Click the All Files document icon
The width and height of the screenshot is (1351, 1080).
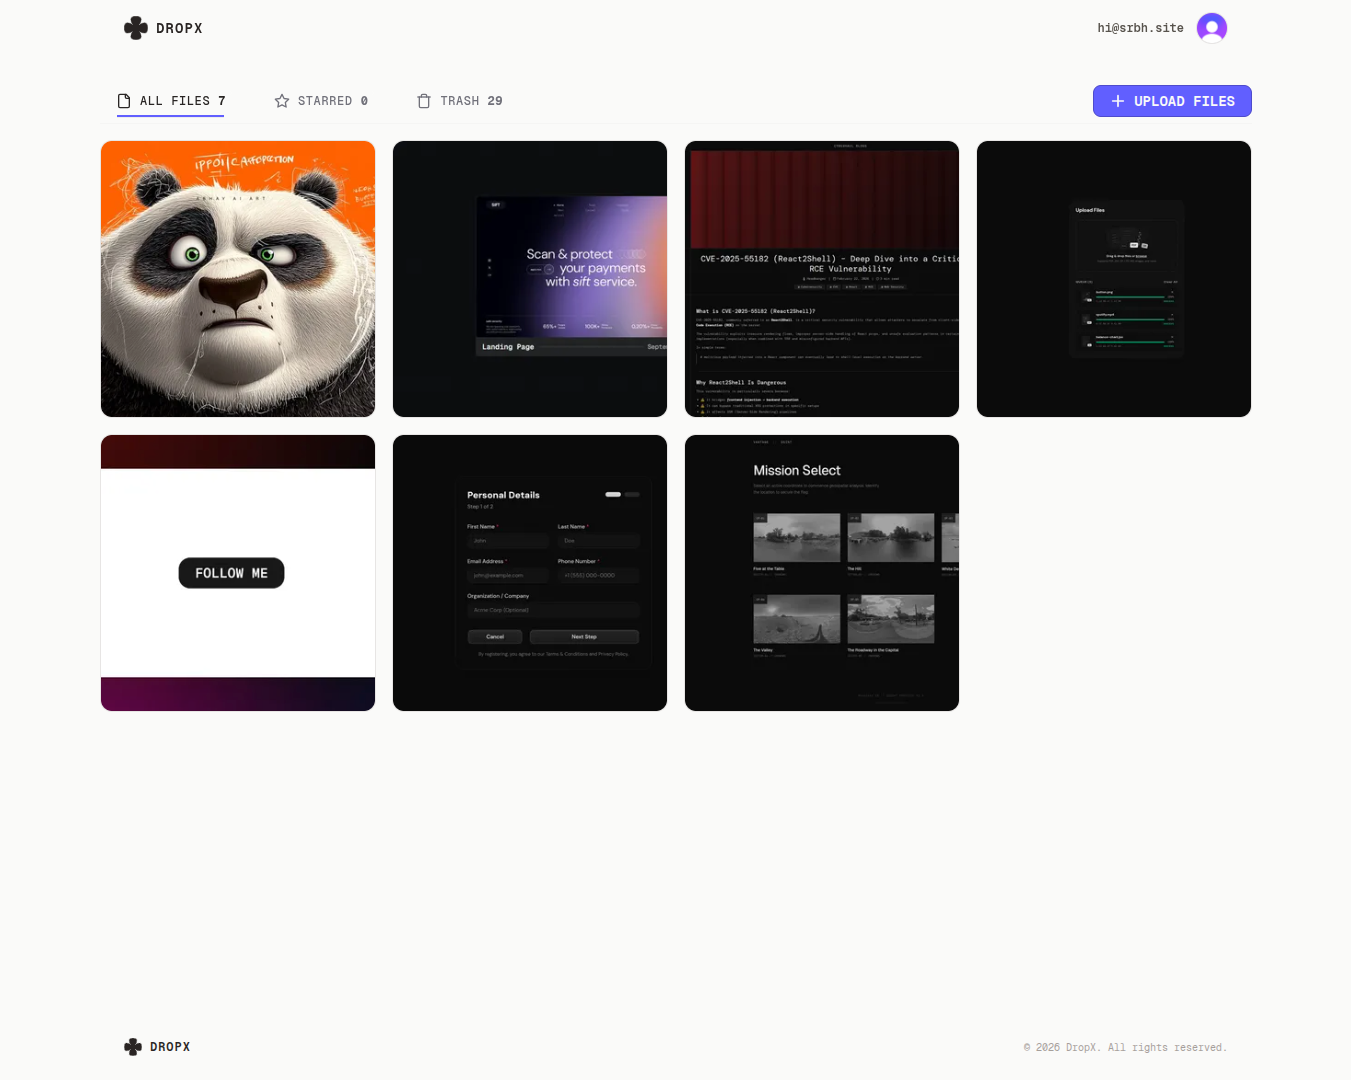point(124,101)
